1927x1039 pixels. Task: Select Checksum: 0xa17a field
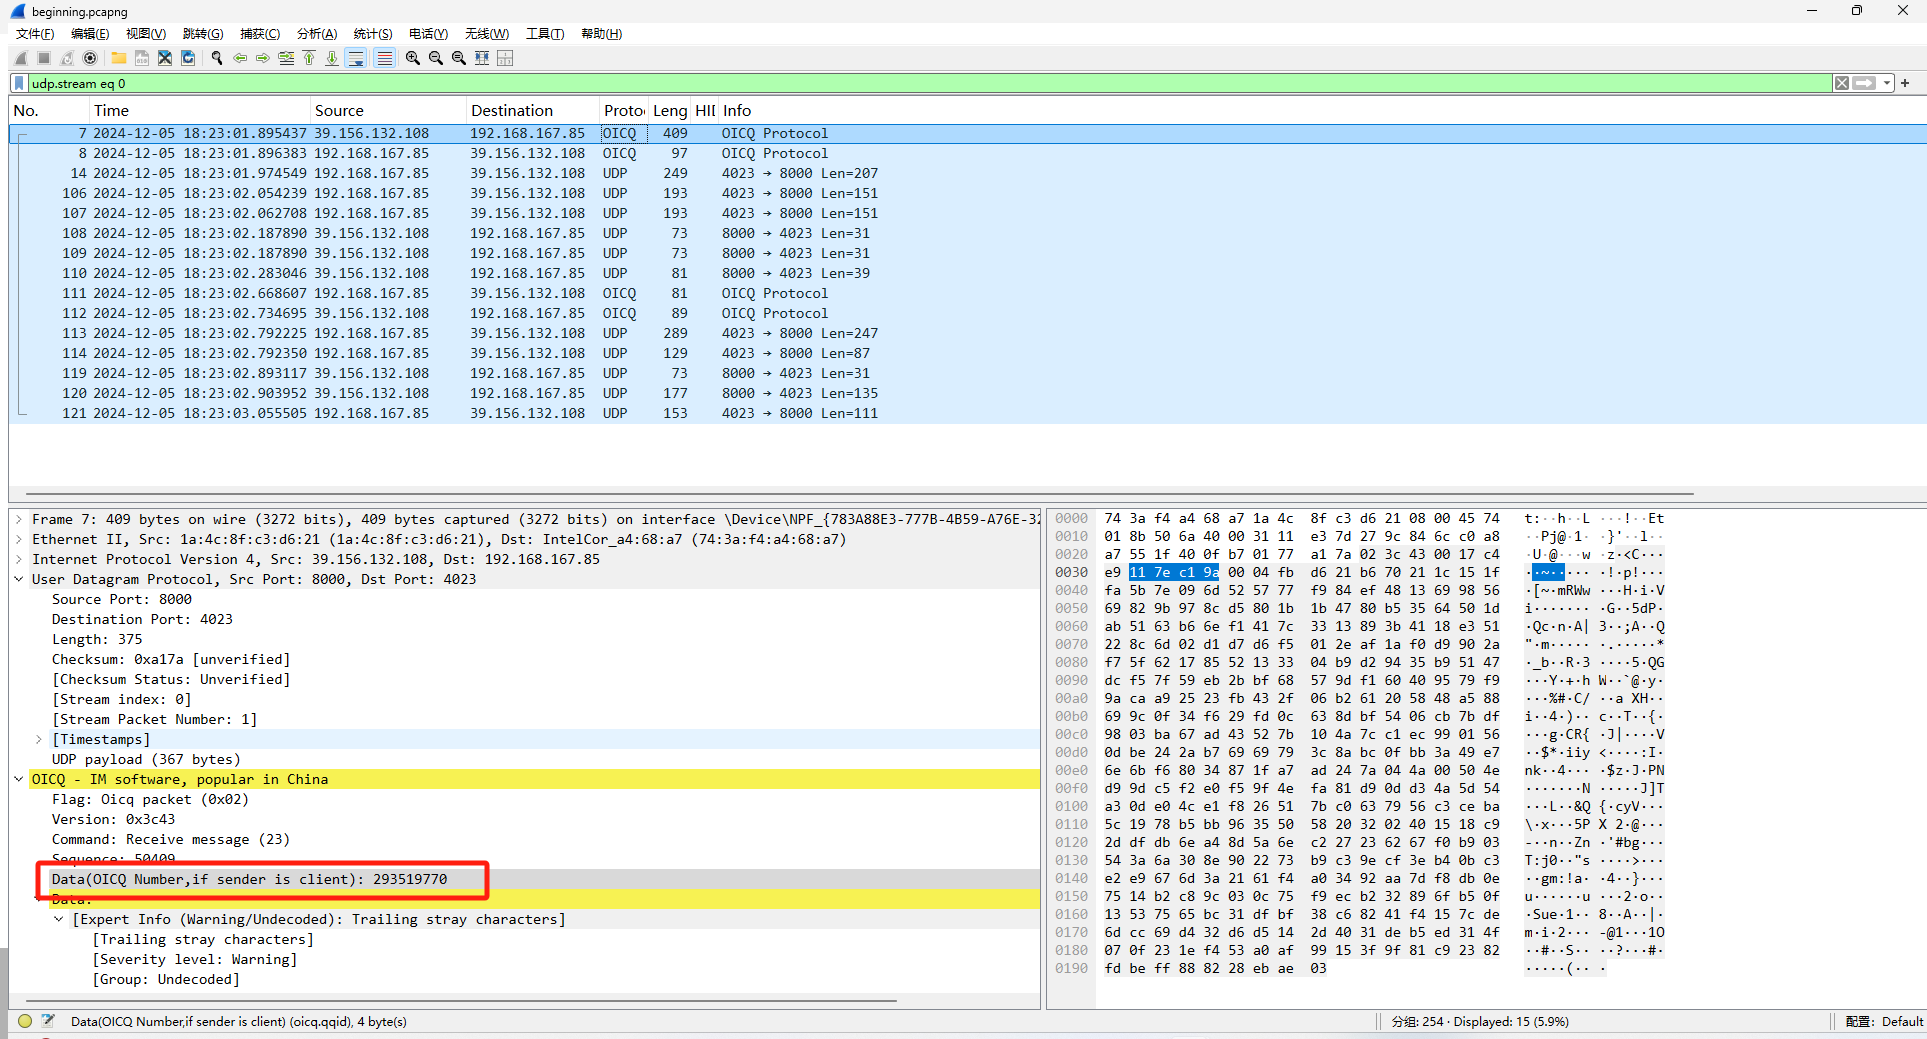click(x=171, y=659)
